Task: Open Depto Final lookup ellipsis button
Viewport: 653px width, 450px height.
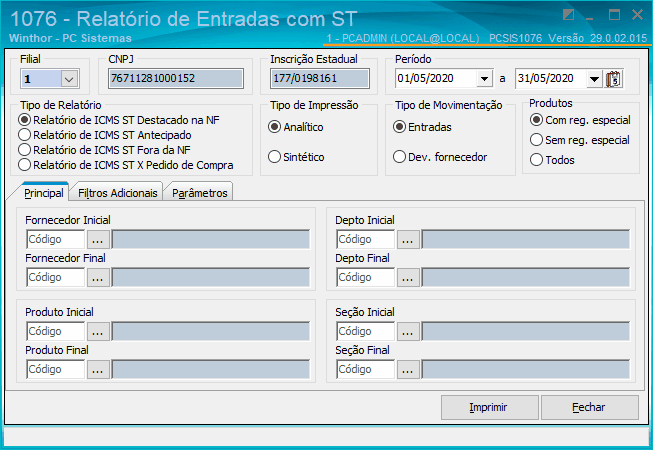Action: [408, 278]
